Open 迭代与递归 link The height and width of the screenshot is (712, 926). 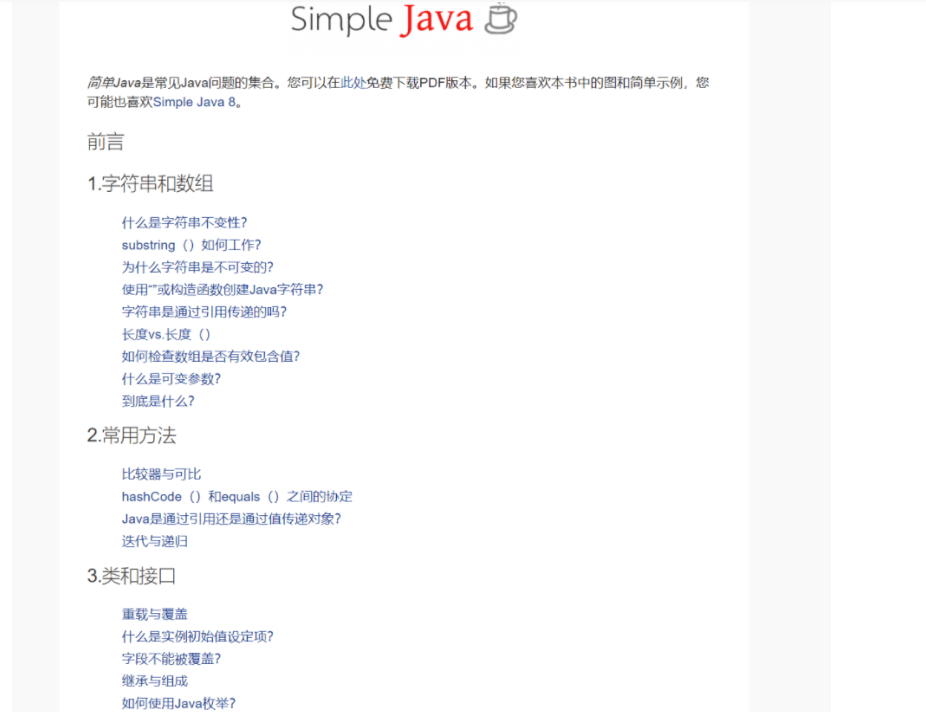[x=155, y=541]
